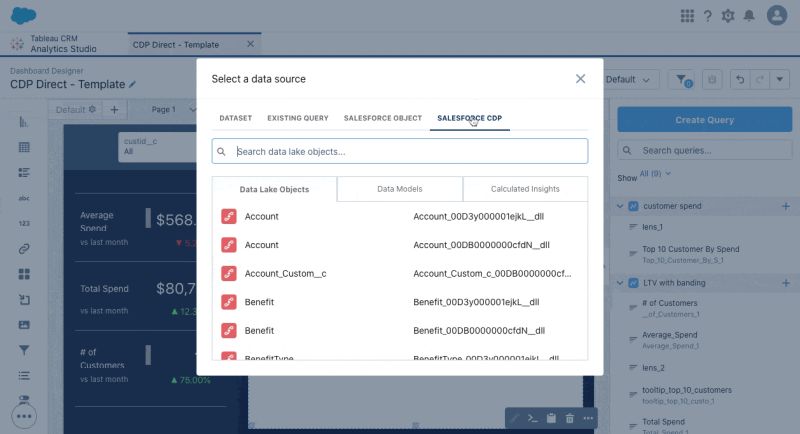Add the chart widget from sidebar

coord(23,122)
